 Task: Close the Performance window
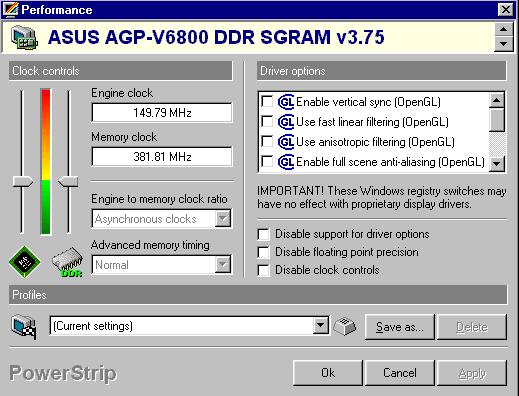[x=505, y=9]
